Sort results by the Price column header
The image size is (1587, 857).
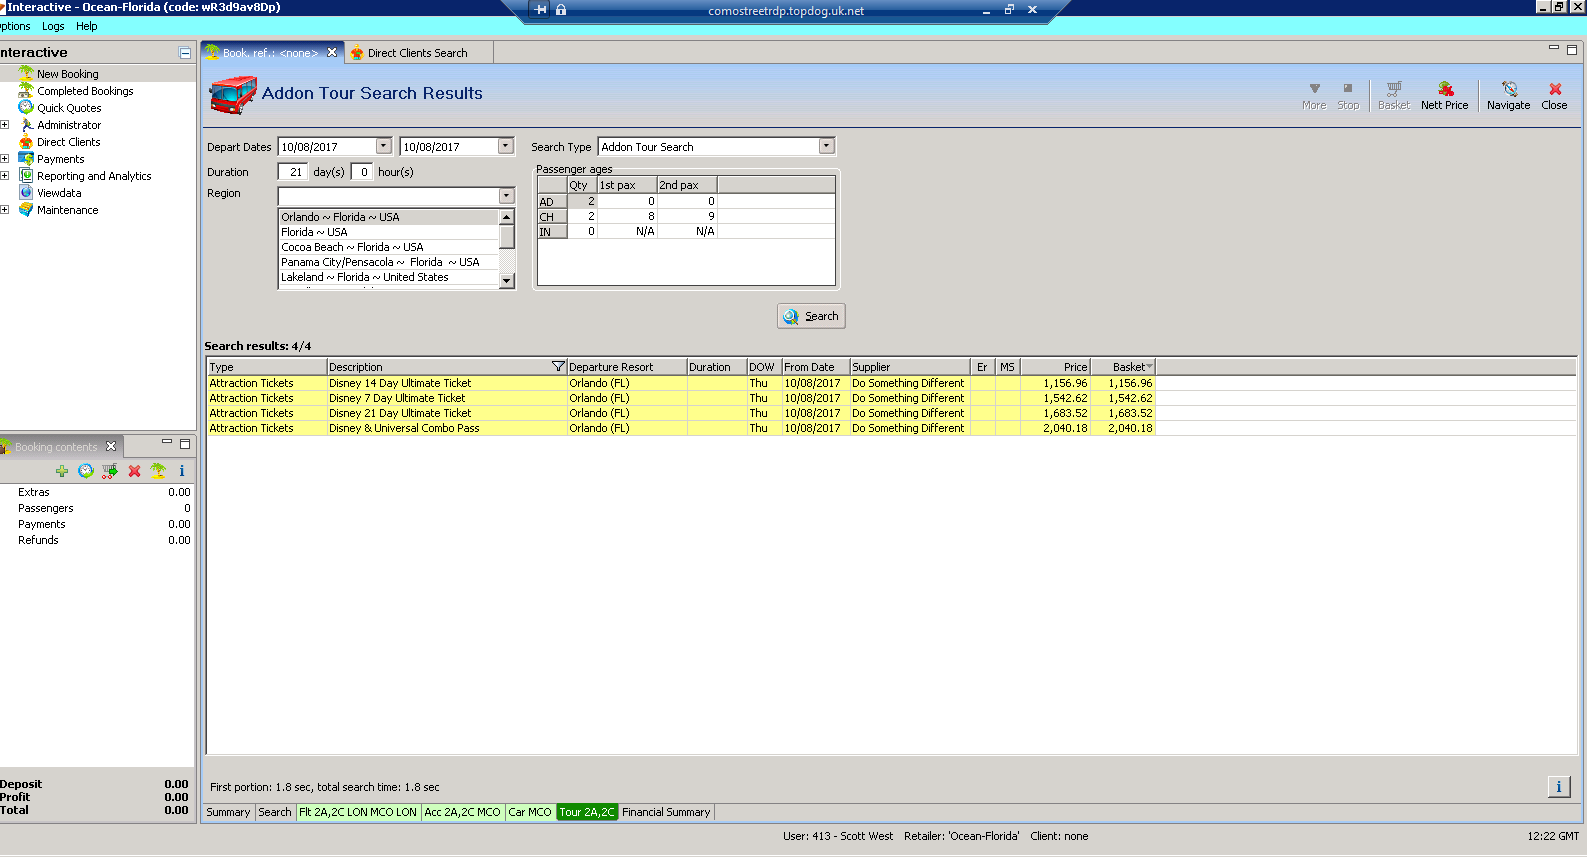tap(1055, 367)
